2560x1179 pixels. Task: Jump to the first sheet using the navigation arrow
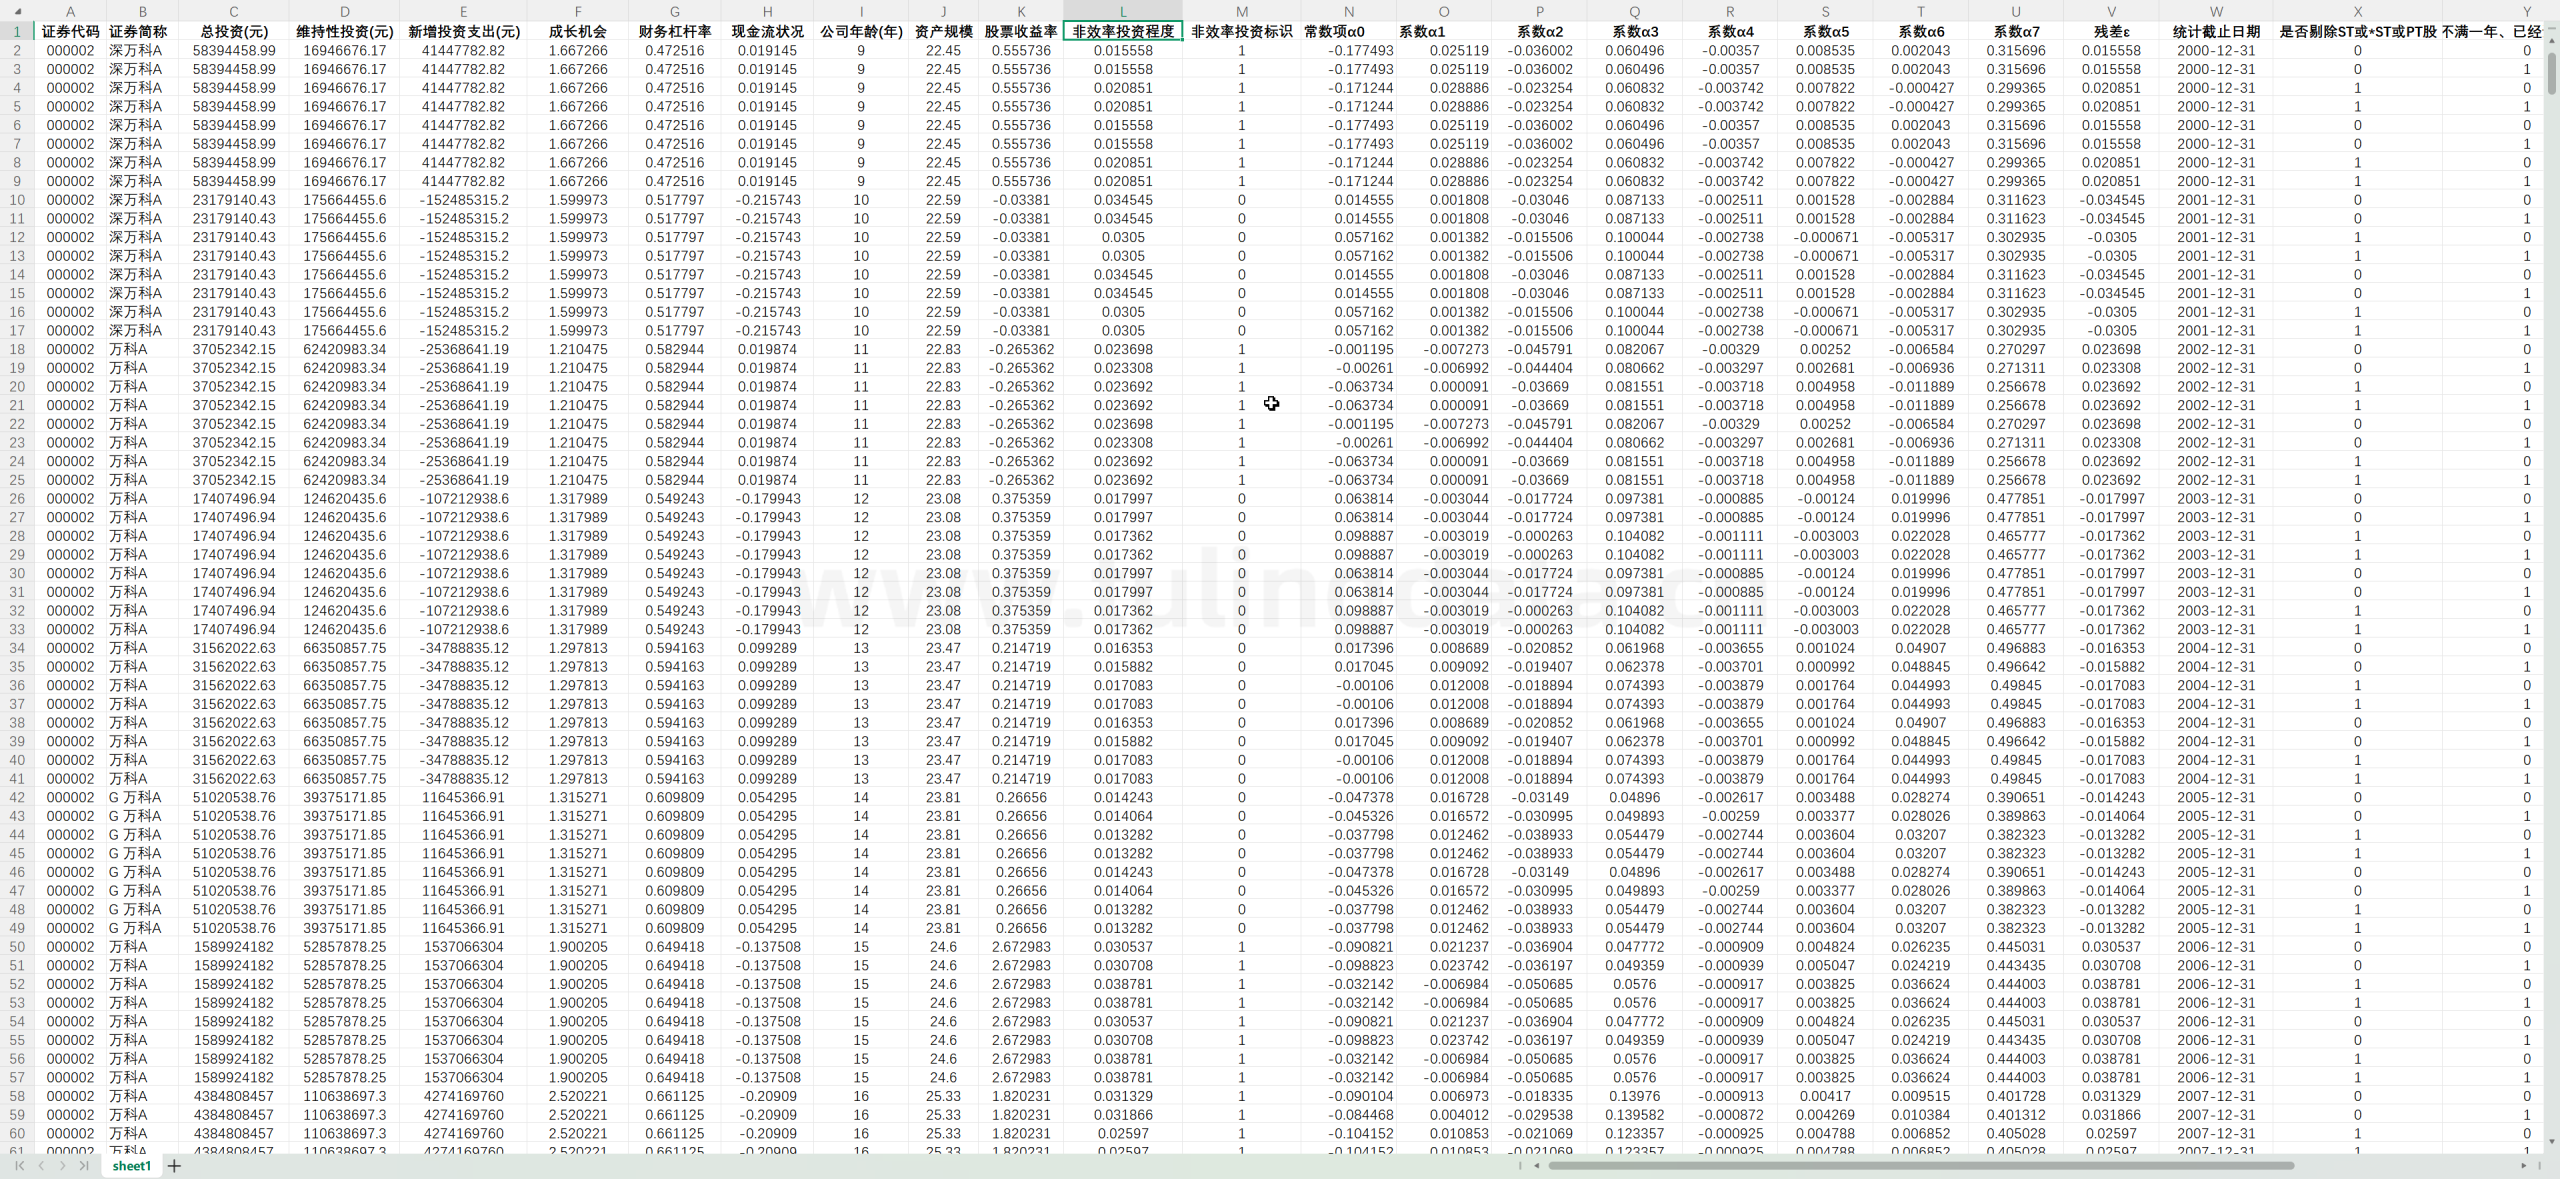(19, 1166)
